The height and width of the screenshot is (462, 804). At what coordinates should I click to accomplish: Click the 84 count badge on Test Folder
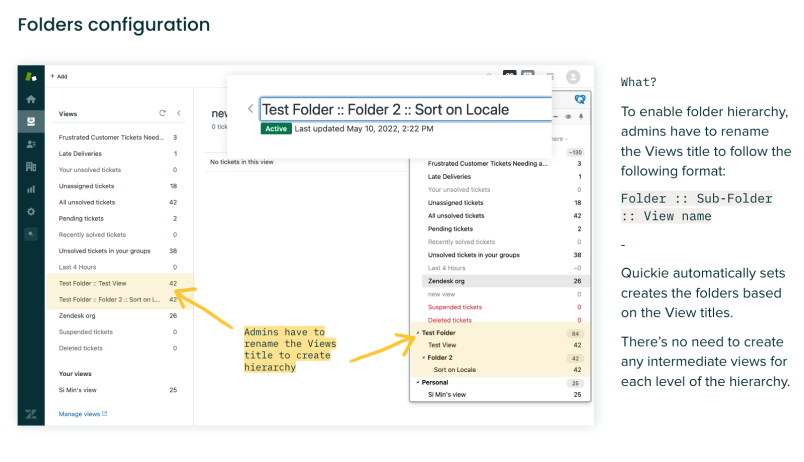tap(575, 333)
